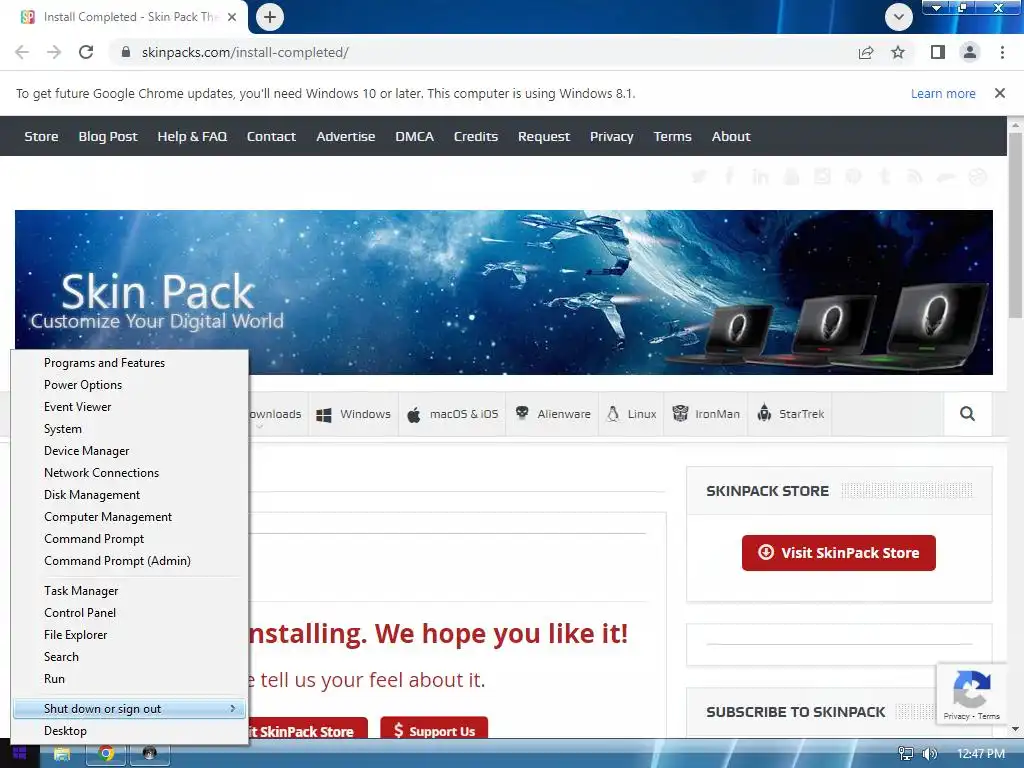Click the address bar URL

pos(245,52)
